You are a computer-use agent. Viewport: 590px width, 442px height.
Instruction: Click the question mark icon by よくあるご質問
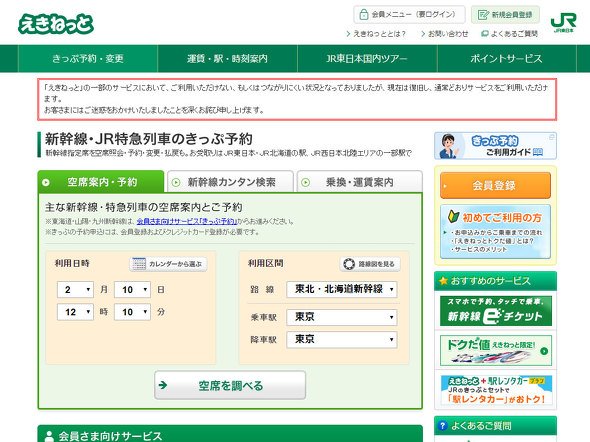(442, 426)
